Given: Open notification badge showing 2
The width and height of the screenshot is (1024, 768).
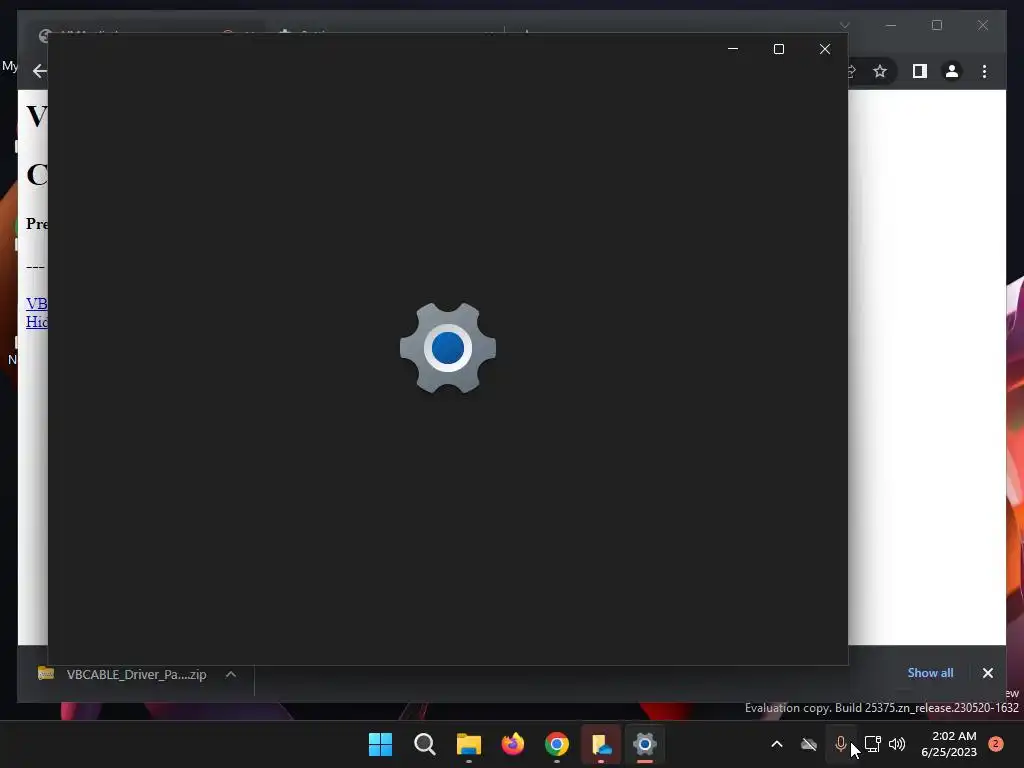Looking at the screenshot, I should (x=996, y=744).
